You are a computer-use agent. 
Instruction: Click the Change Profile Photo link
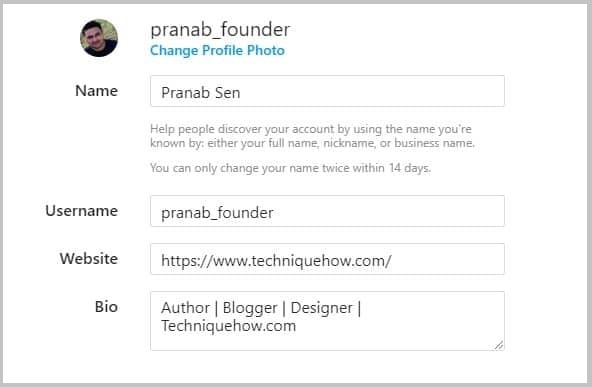click(x=217, y=50)
